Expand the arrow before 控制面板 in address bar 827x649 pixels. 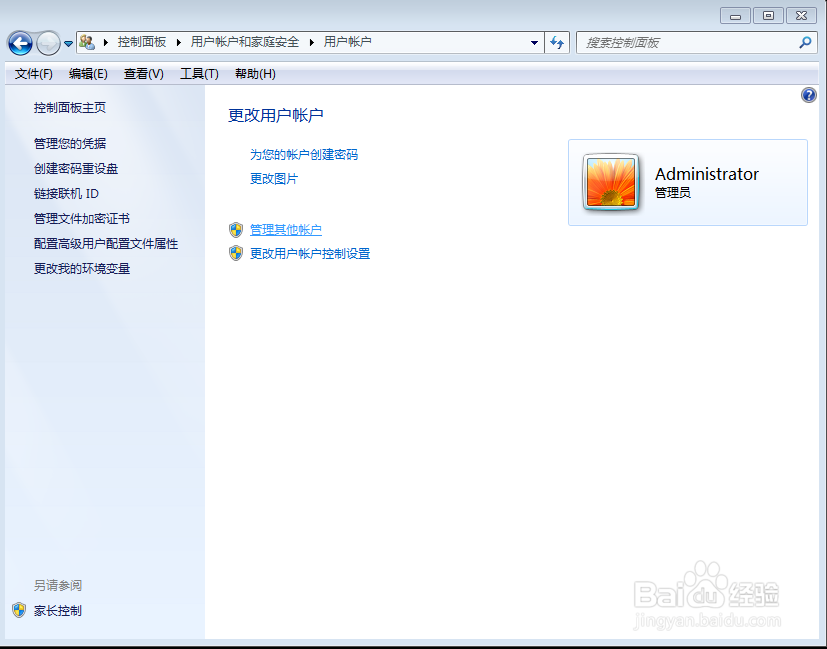(105, 42)
